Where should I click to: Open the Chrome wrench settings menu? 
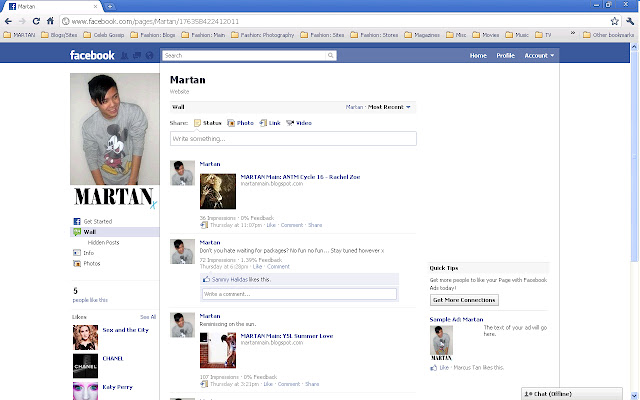pyautogui.click(x=630, y=21)
